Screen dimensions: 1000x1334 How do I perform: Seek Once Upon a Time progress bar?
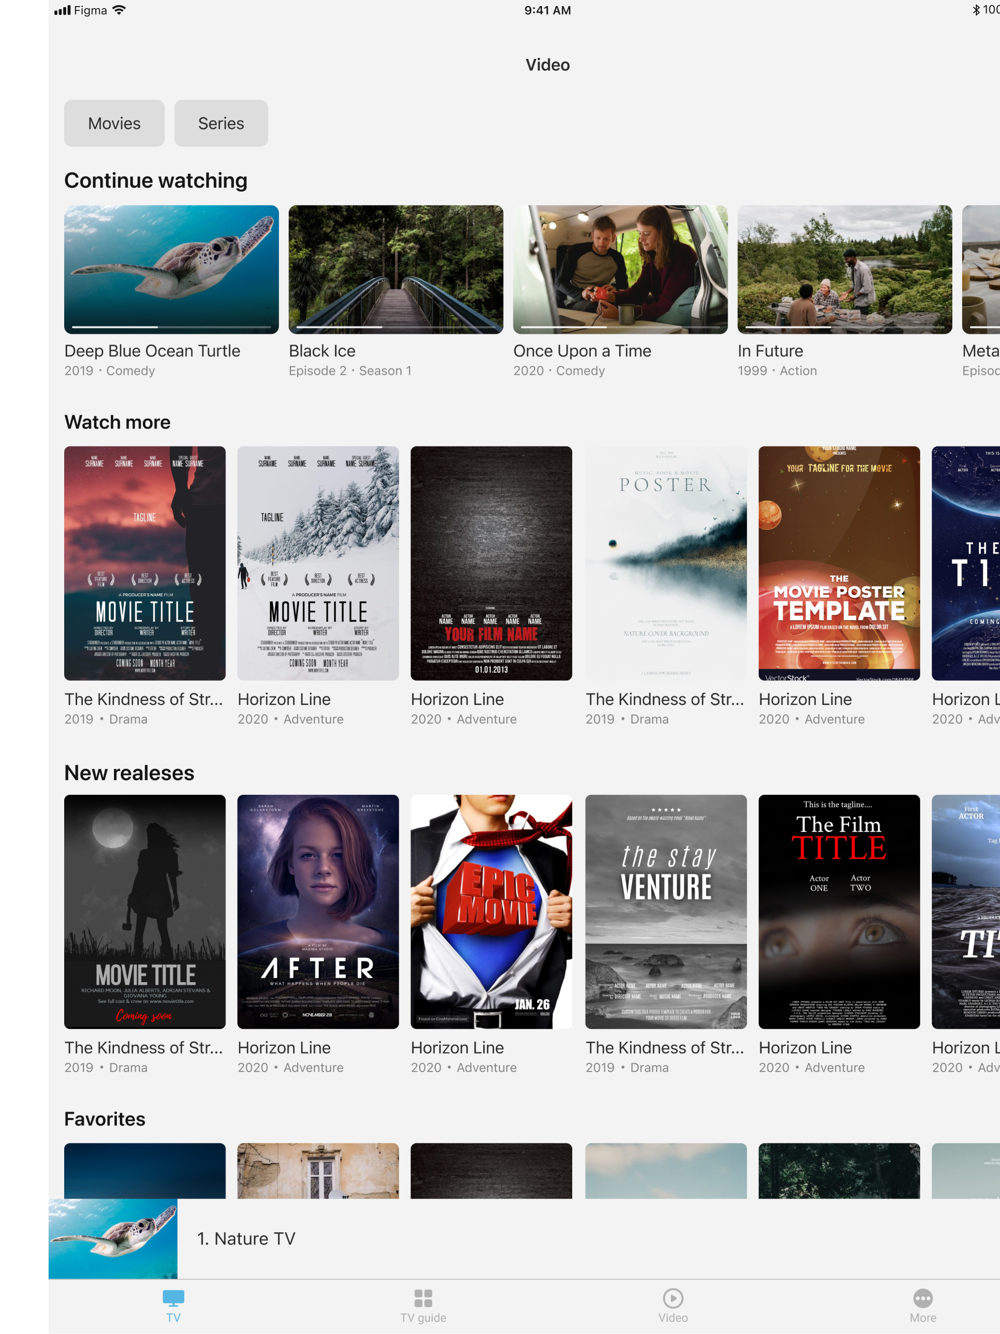pyautogui.click(x=620, y=327)
